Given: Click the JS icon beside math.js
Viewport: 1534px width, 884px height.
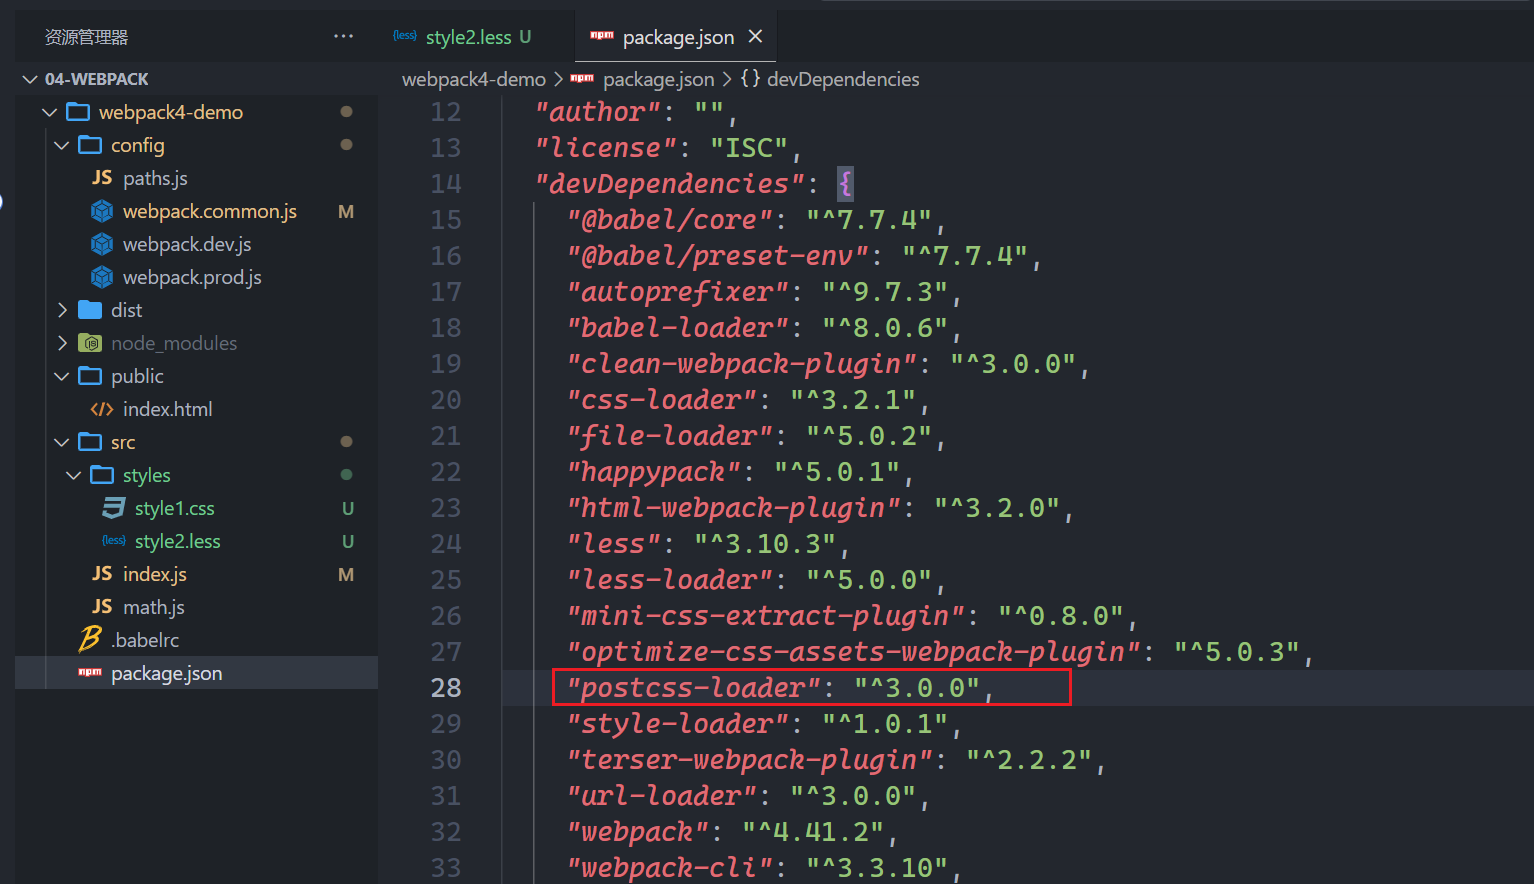Looking at the screenshot, I should 102,606.
